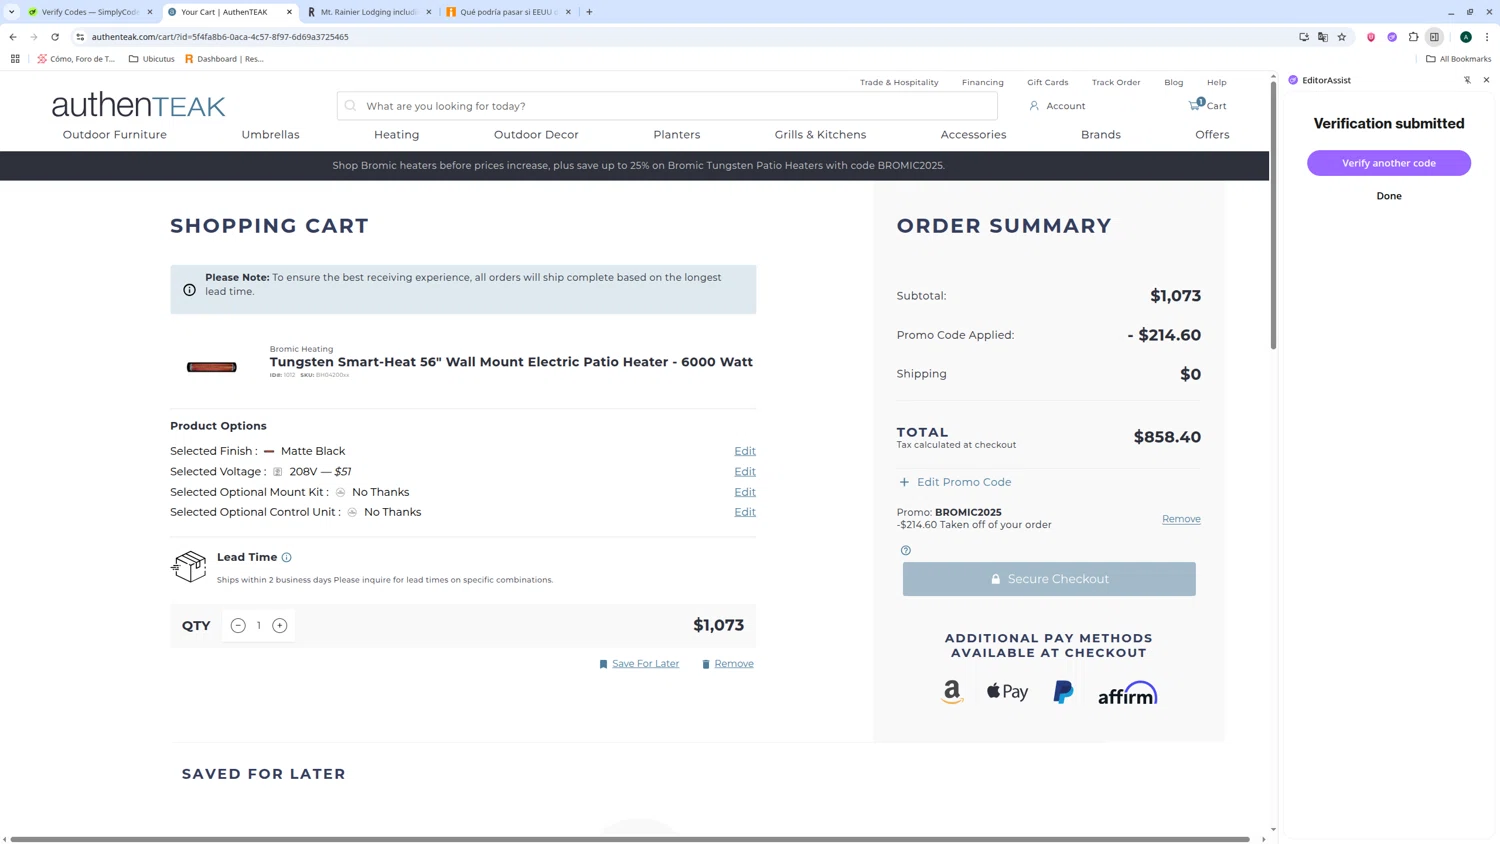Switch to Verify Codes SimplyCodes tab
Viewport: 1500px width, 844px height.
coord(90,12)
